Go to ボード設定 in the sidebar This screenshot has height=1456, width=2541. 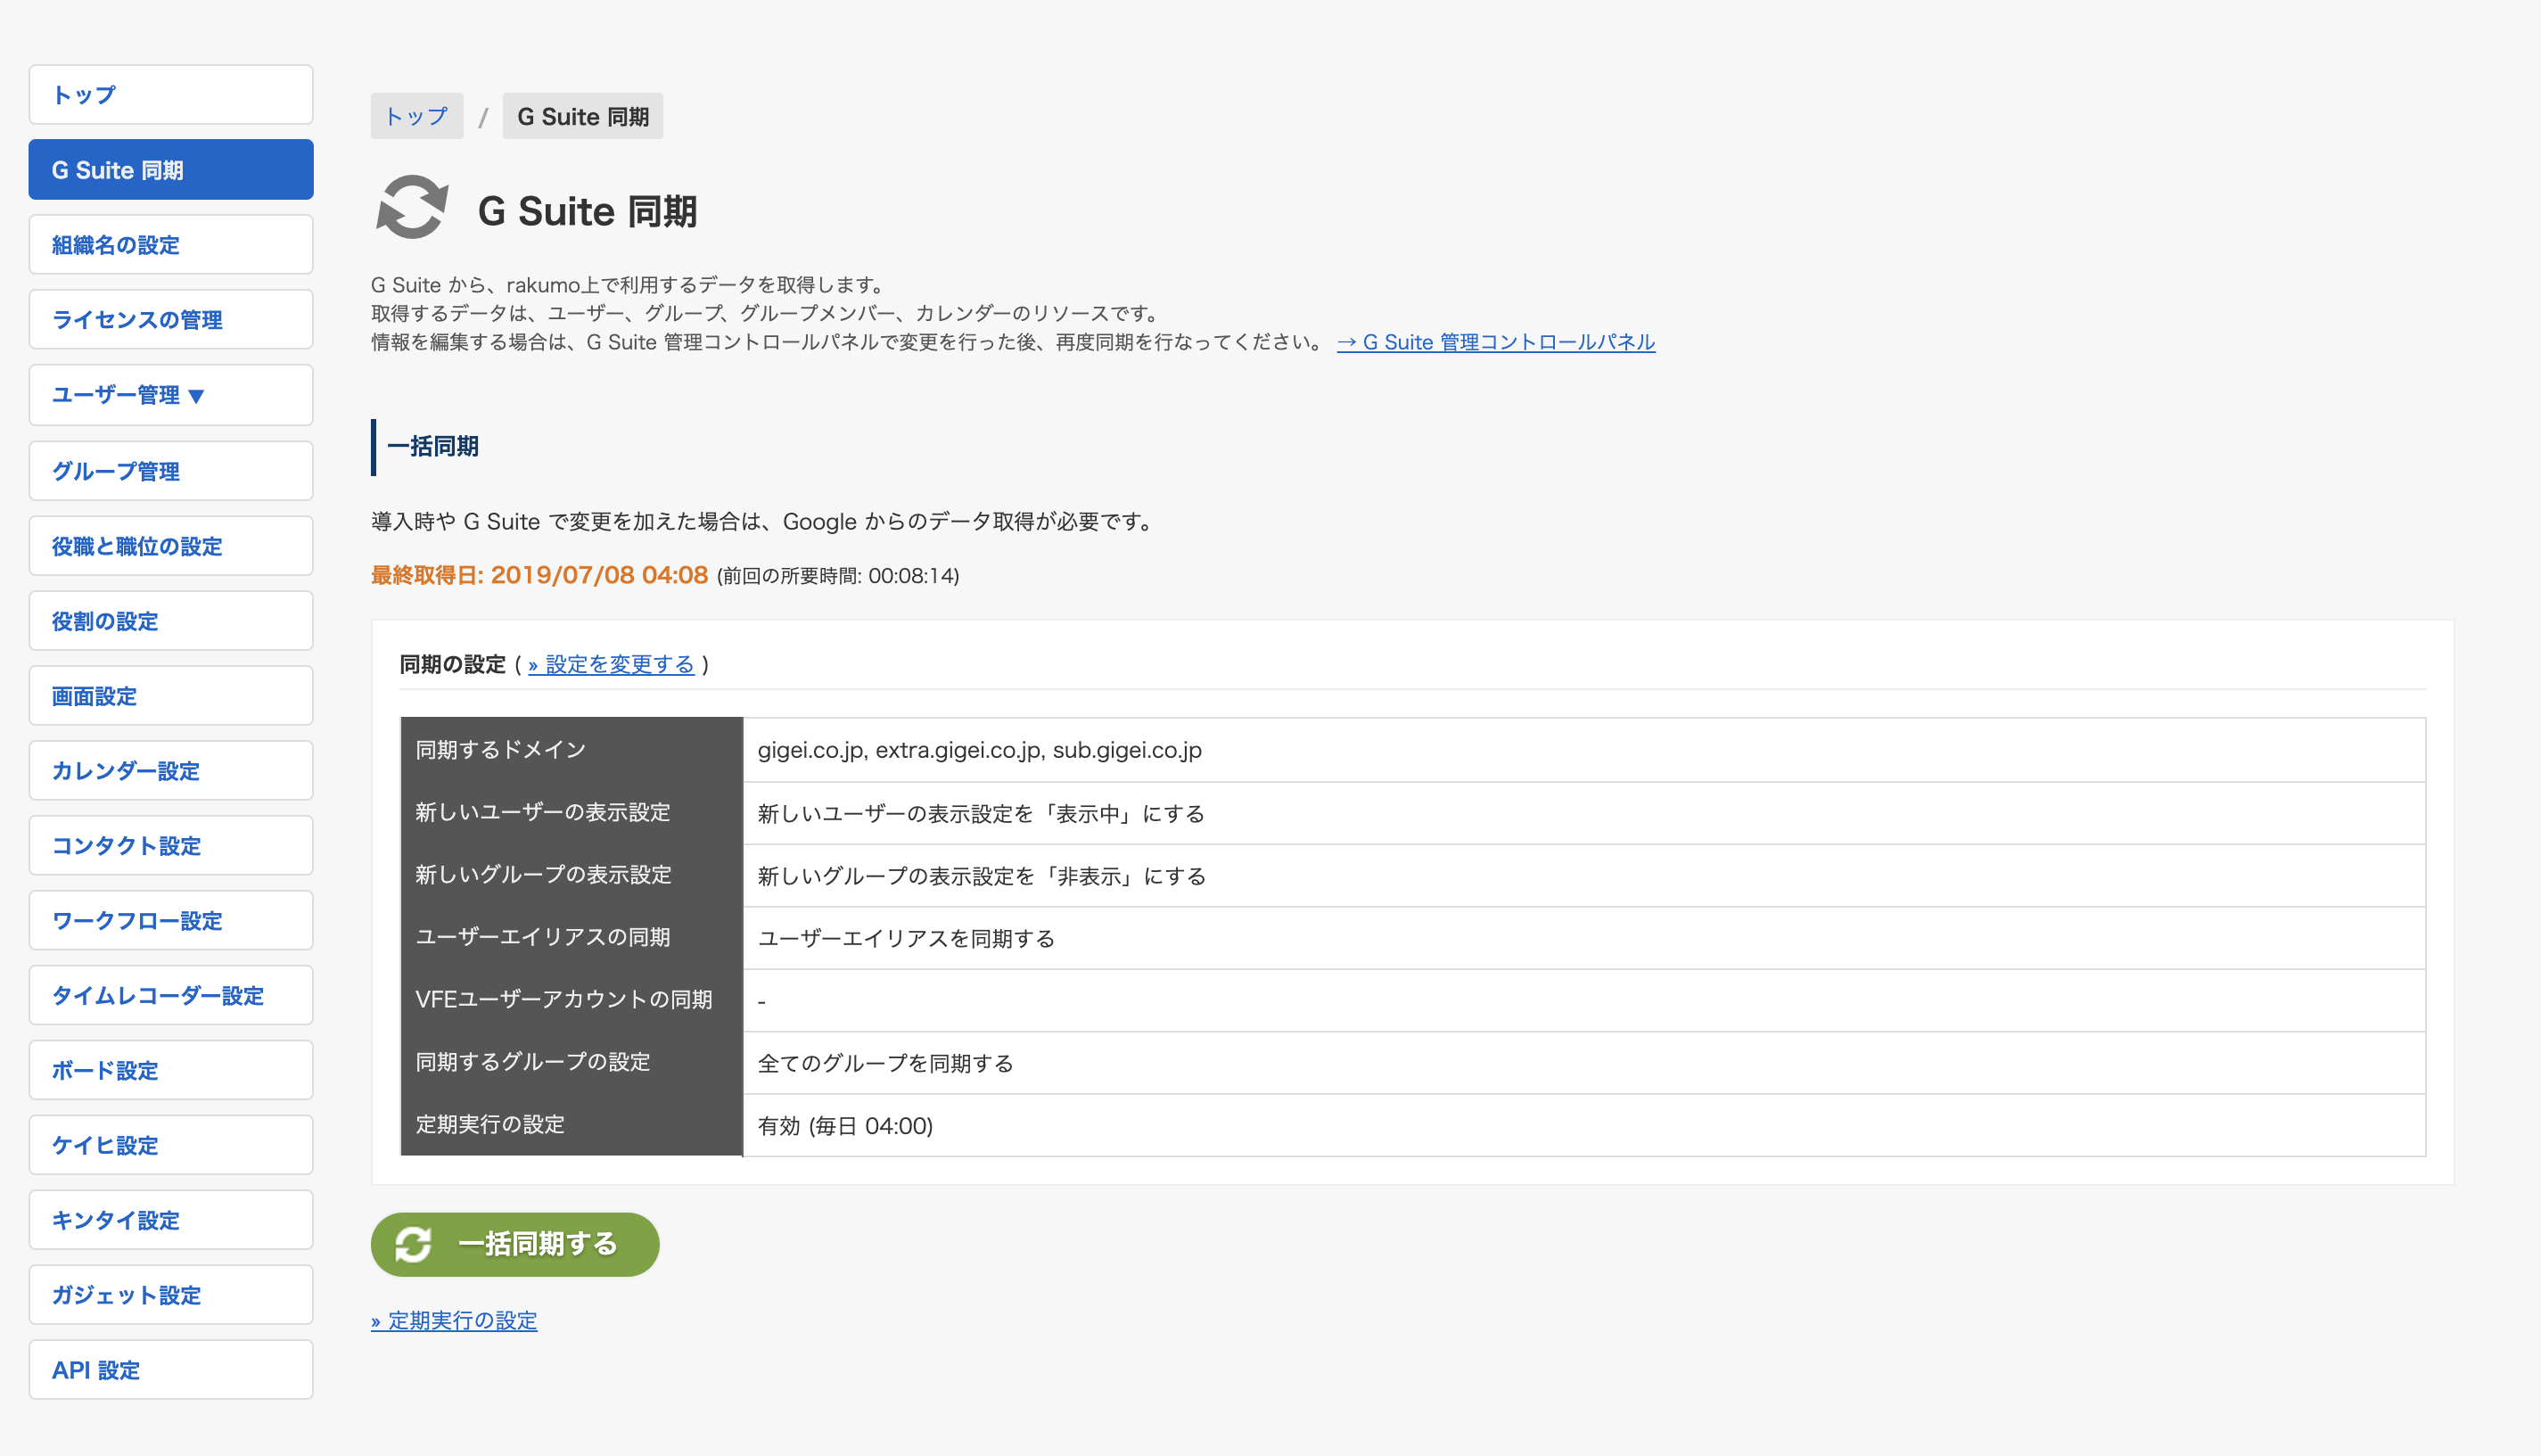[x=171, y=1071]
